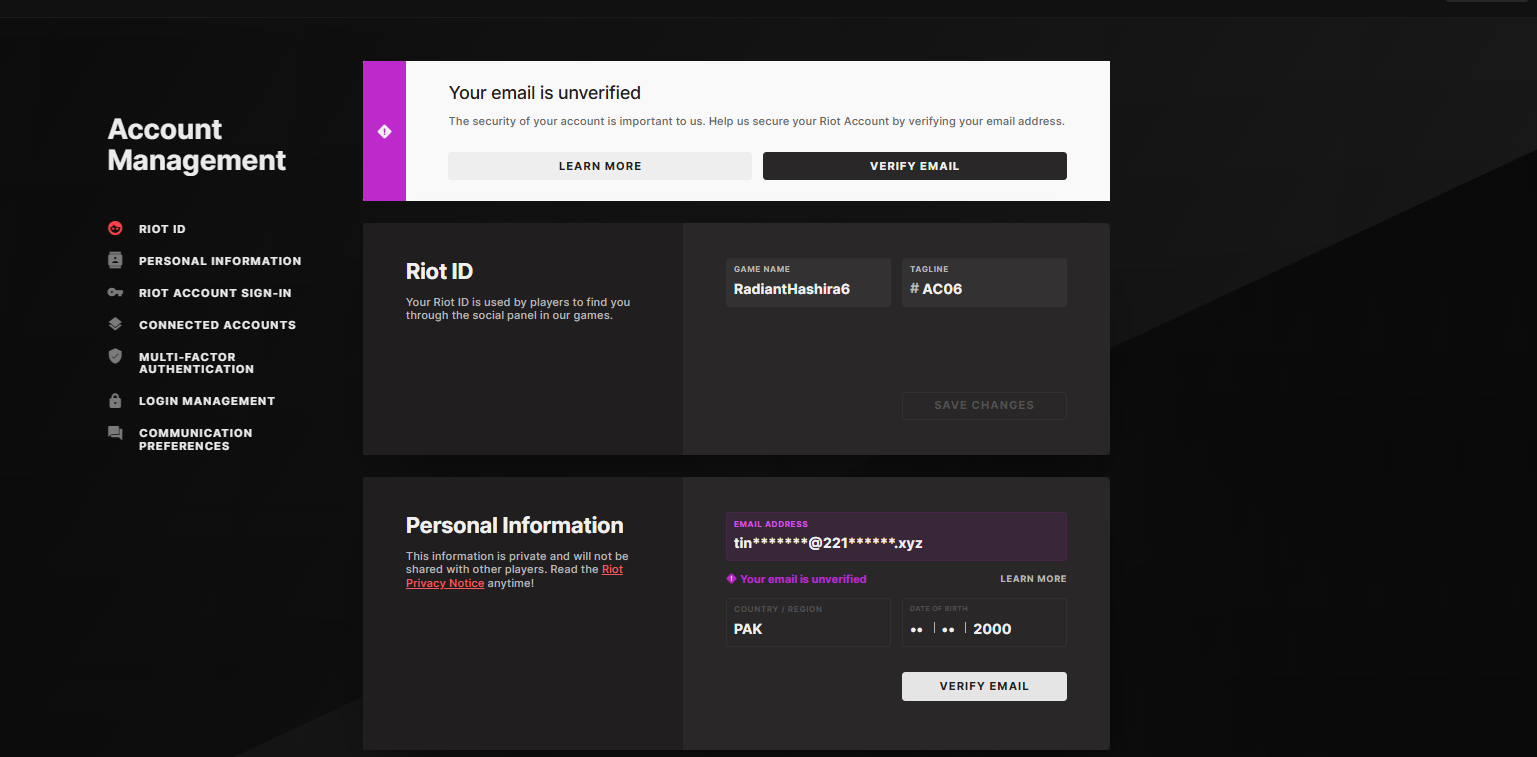Viewport: 1537px width, 757px height.
Task: Click the dark Verify Email button in the banner
Action: pyautogui.click(x=915, y=166)
